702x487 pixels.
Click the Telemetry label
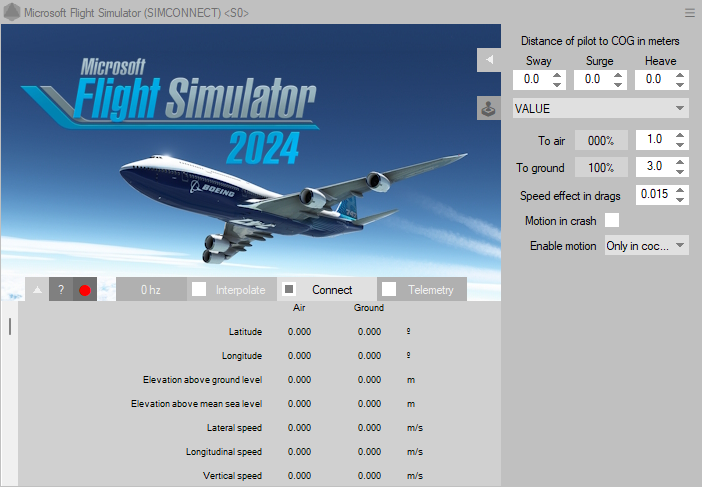(431, 290)
